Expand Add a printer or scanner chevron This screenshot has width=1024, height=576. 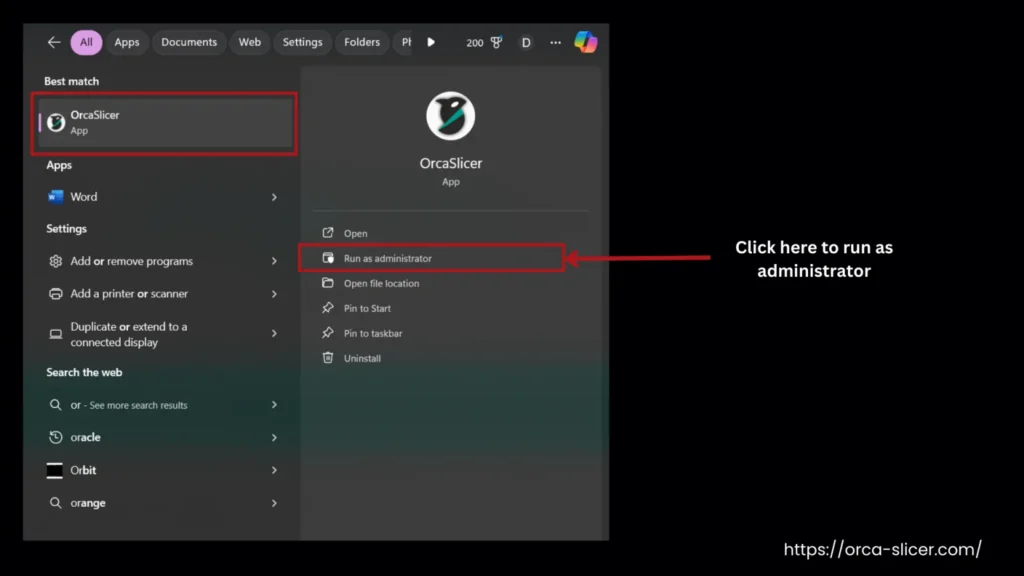274,294
